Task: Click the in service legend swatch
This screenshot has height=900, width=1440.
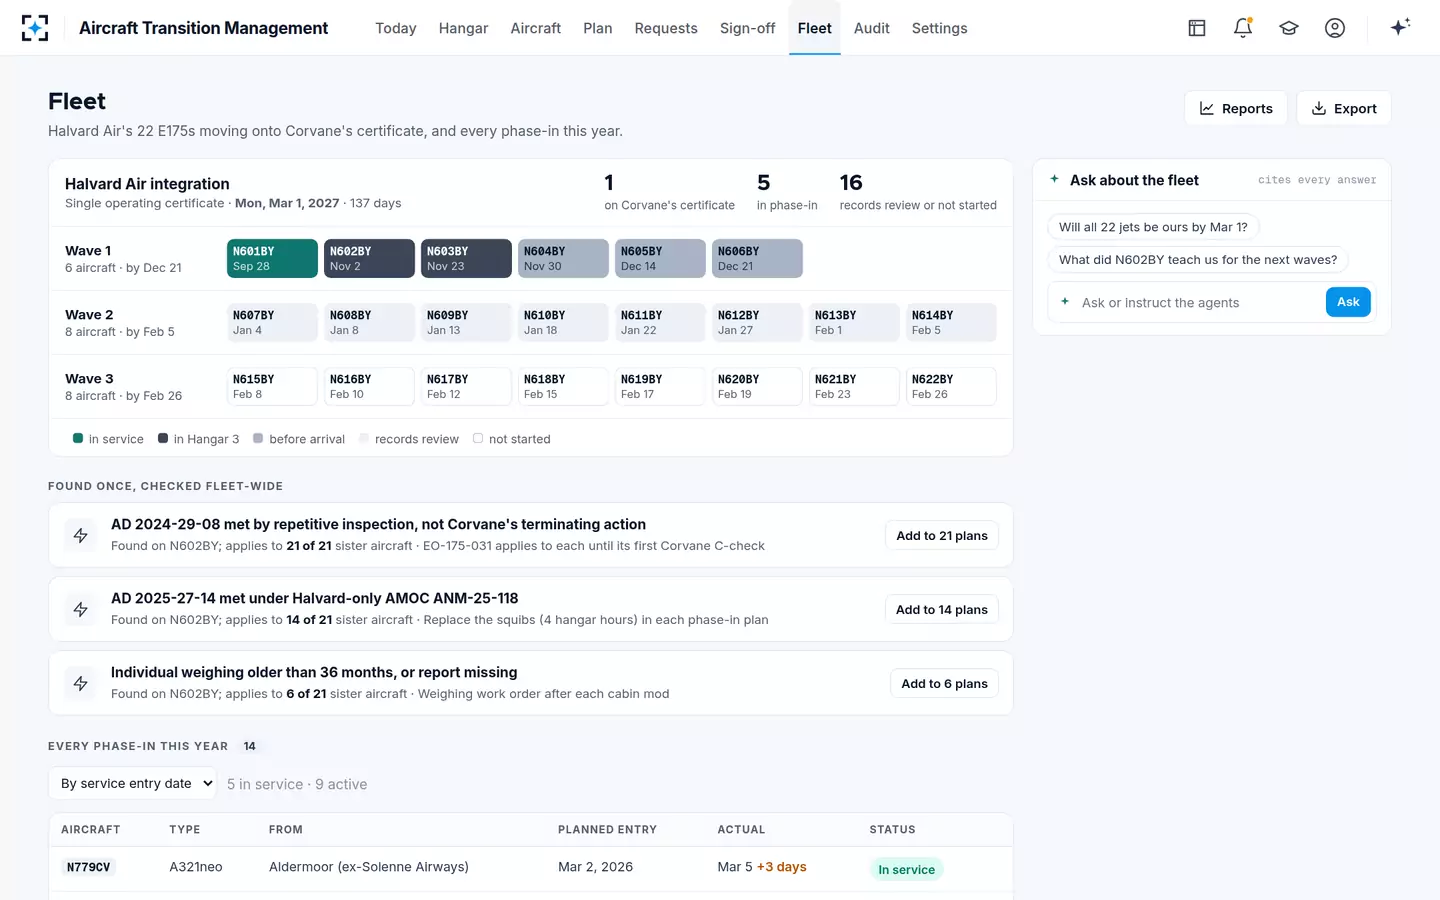Action: click(78, 438)
